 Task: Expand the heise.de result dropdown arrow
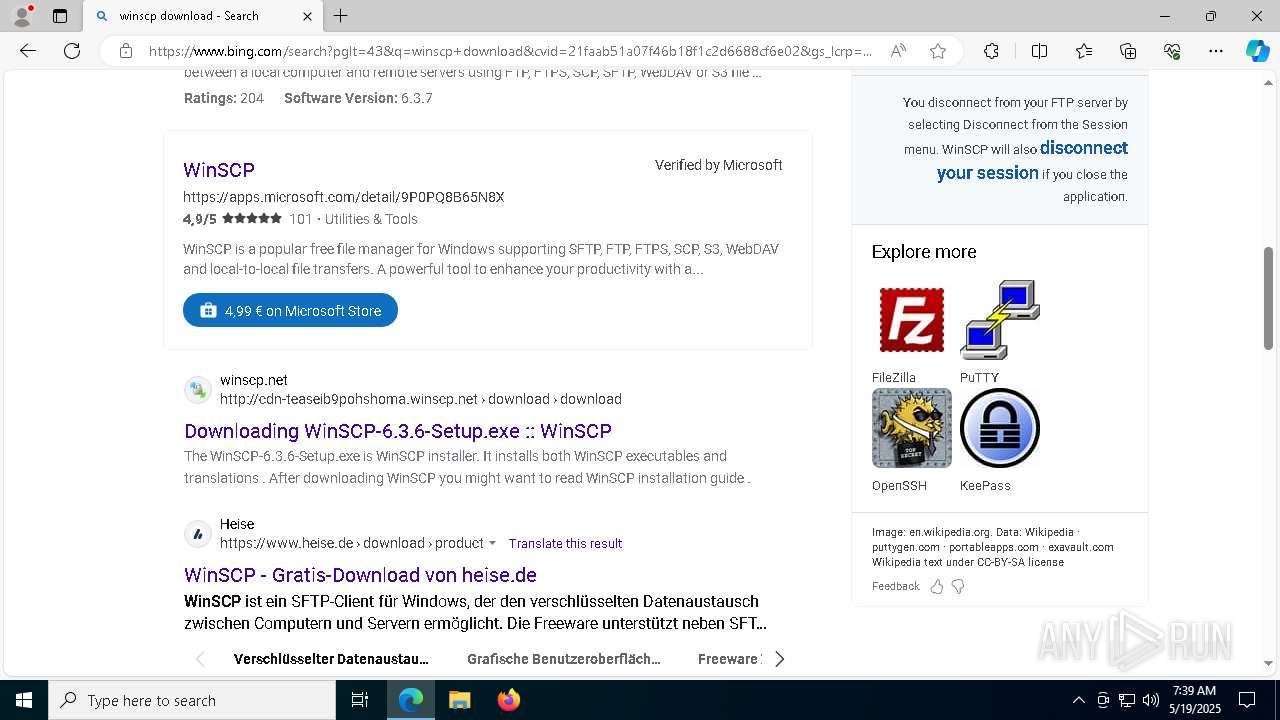492,543
